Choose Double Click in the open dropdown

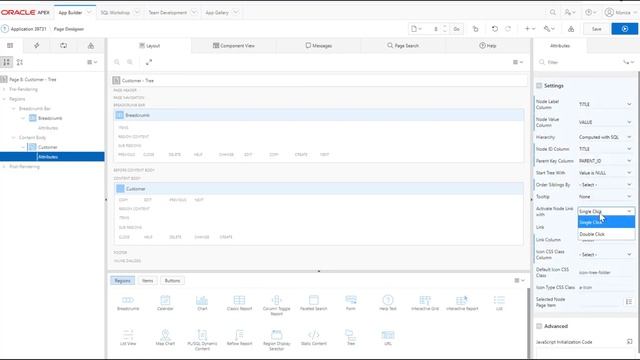pyautogui.click(x=606, y=234)
